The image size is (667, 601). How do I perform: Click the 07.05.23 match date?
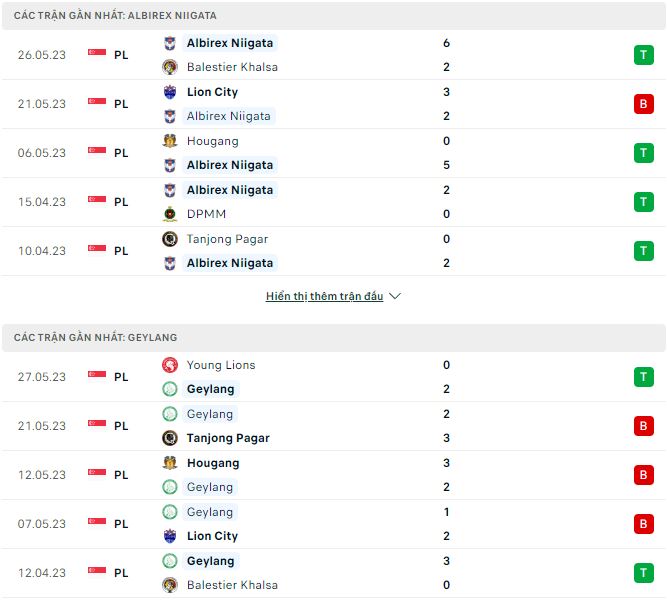tap(42, 524)
